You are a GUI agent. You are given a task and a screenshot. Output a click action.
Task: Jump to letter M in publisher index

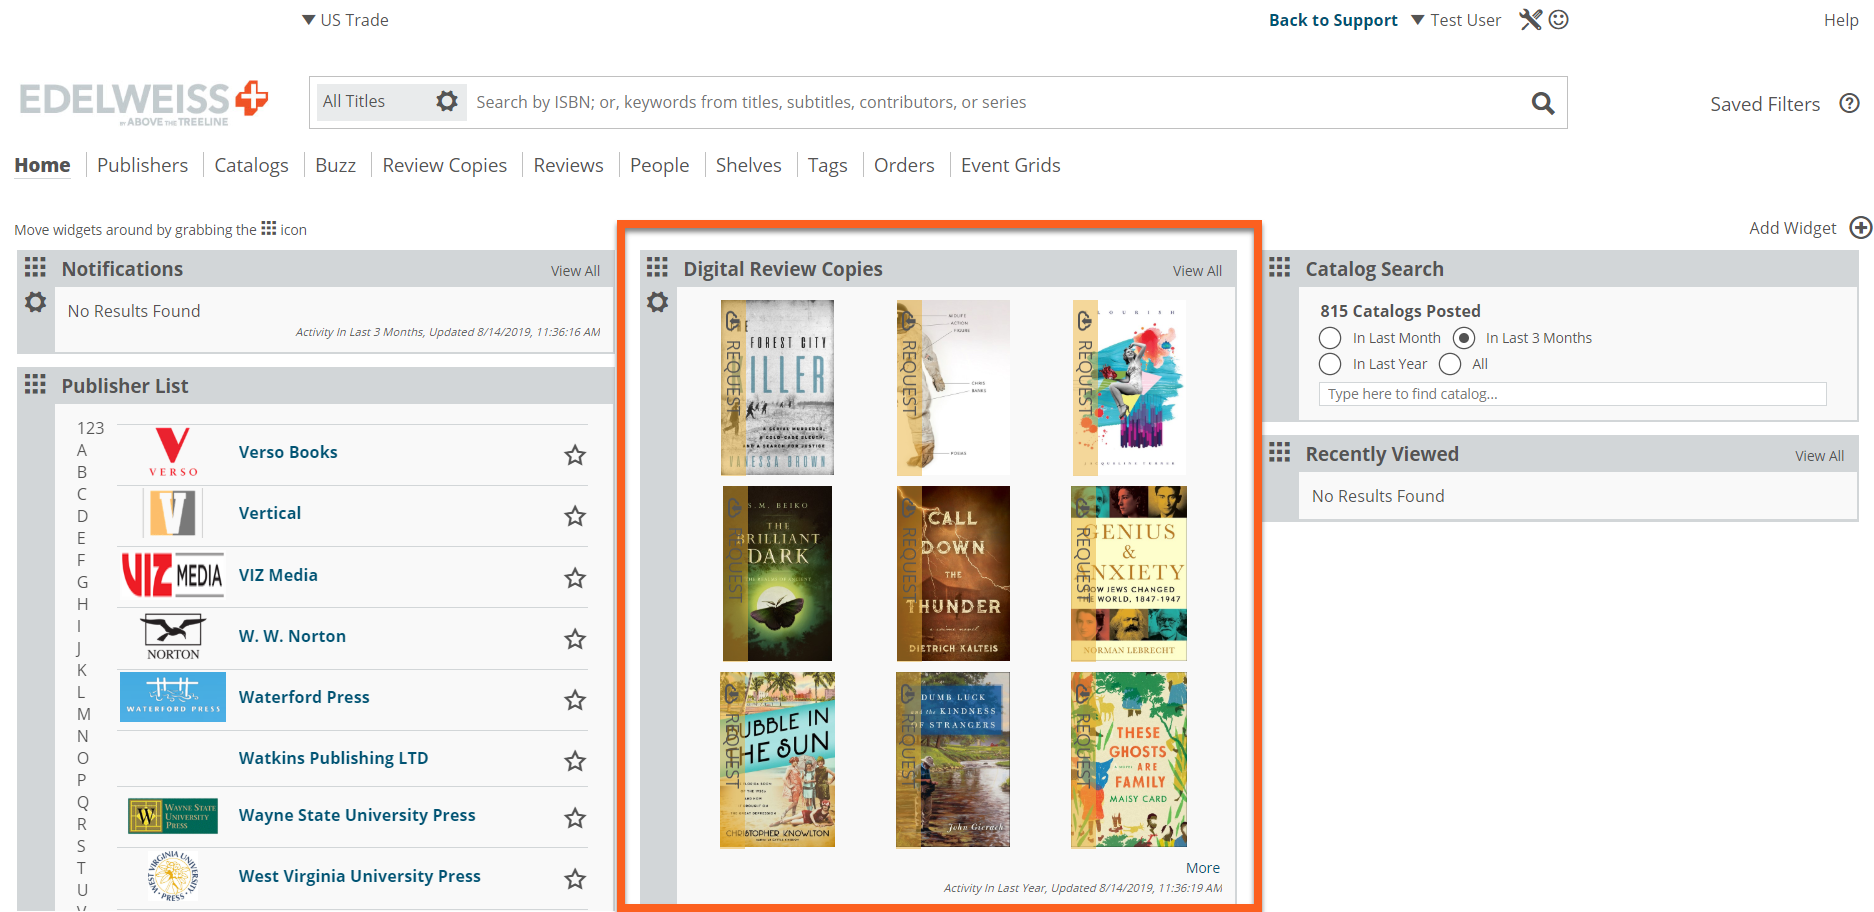tap(84, 714)
